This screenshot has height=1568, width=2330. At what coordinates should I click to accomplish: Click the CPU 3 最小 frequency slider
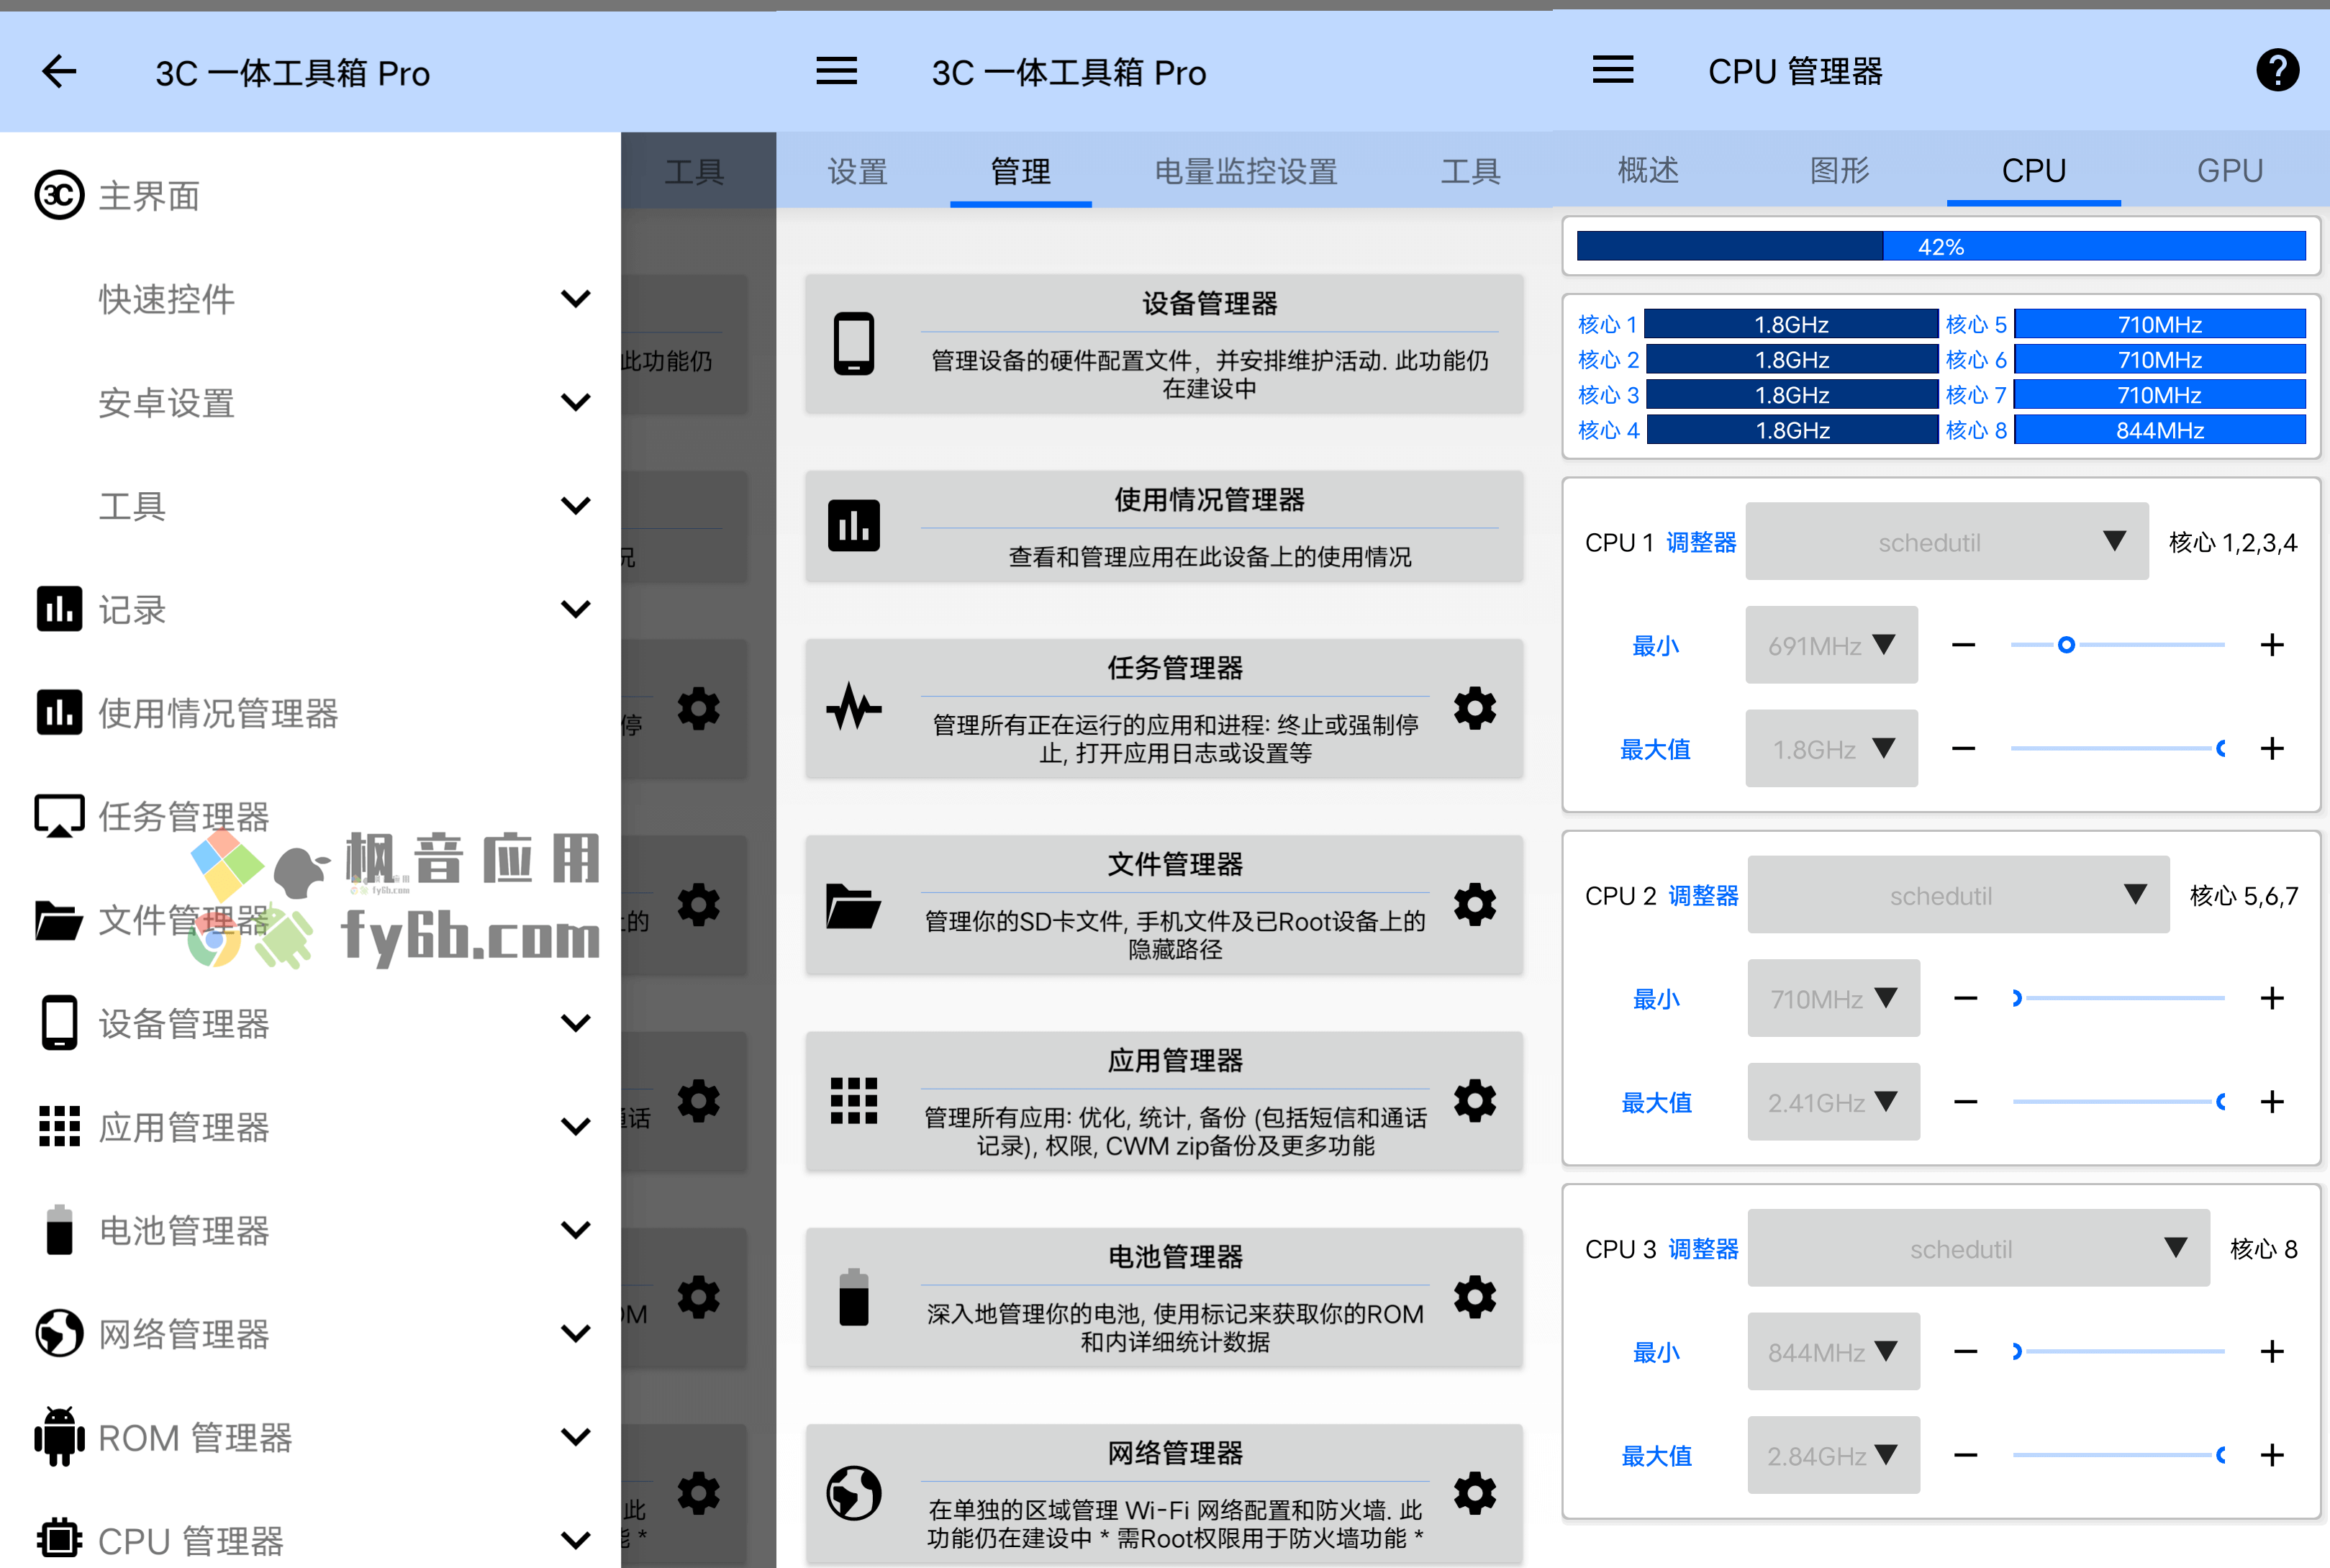2118,1352
